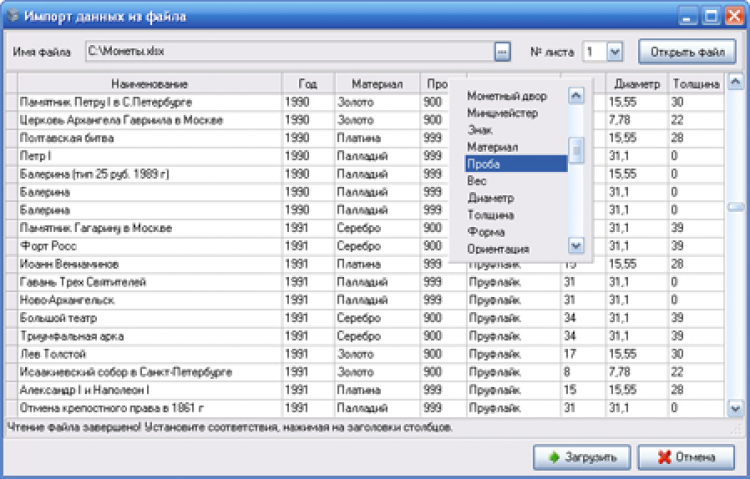Click the popup list scrollbar thumb
Screen dimensions: 750x479
tap(576, 150)
